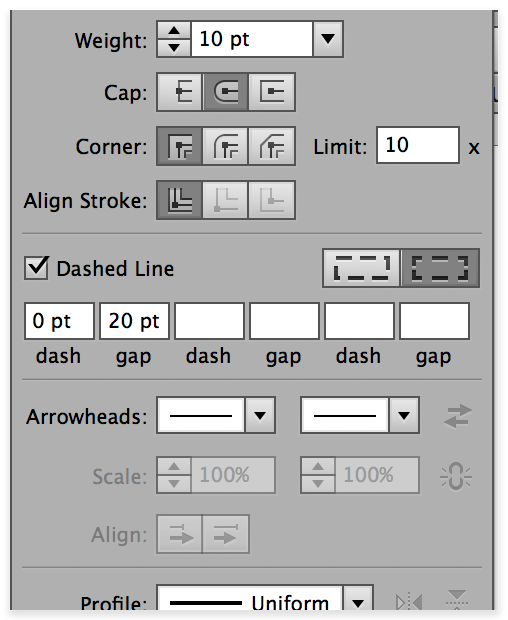Screen dimensions: 508x620
Task: Select dashes aligned to corners option
Action: [x=440, y=268]
